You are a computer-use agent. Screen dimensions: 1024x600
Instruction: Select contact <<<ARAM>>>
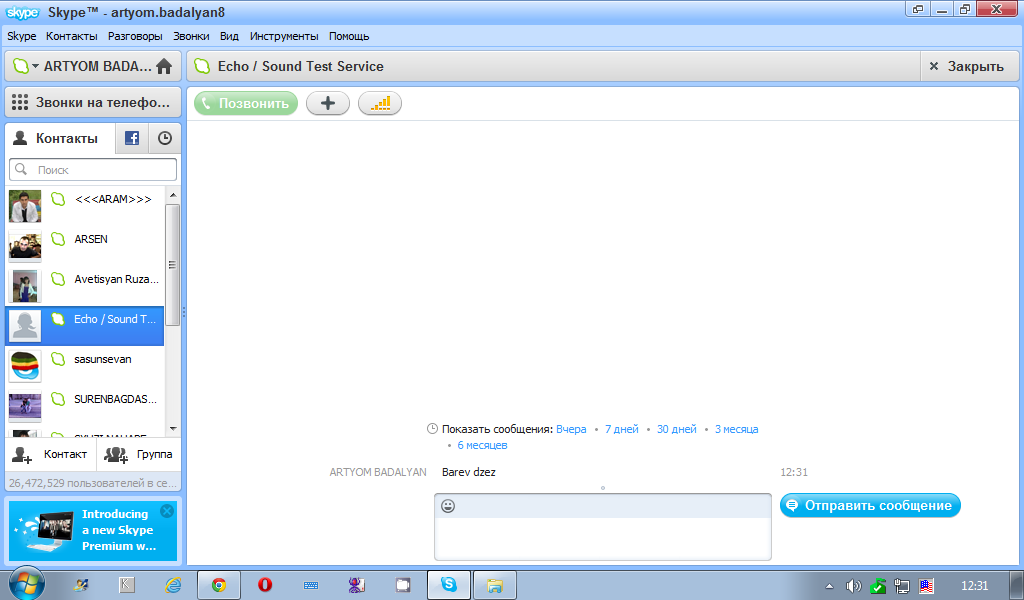[x=85, y=206]
